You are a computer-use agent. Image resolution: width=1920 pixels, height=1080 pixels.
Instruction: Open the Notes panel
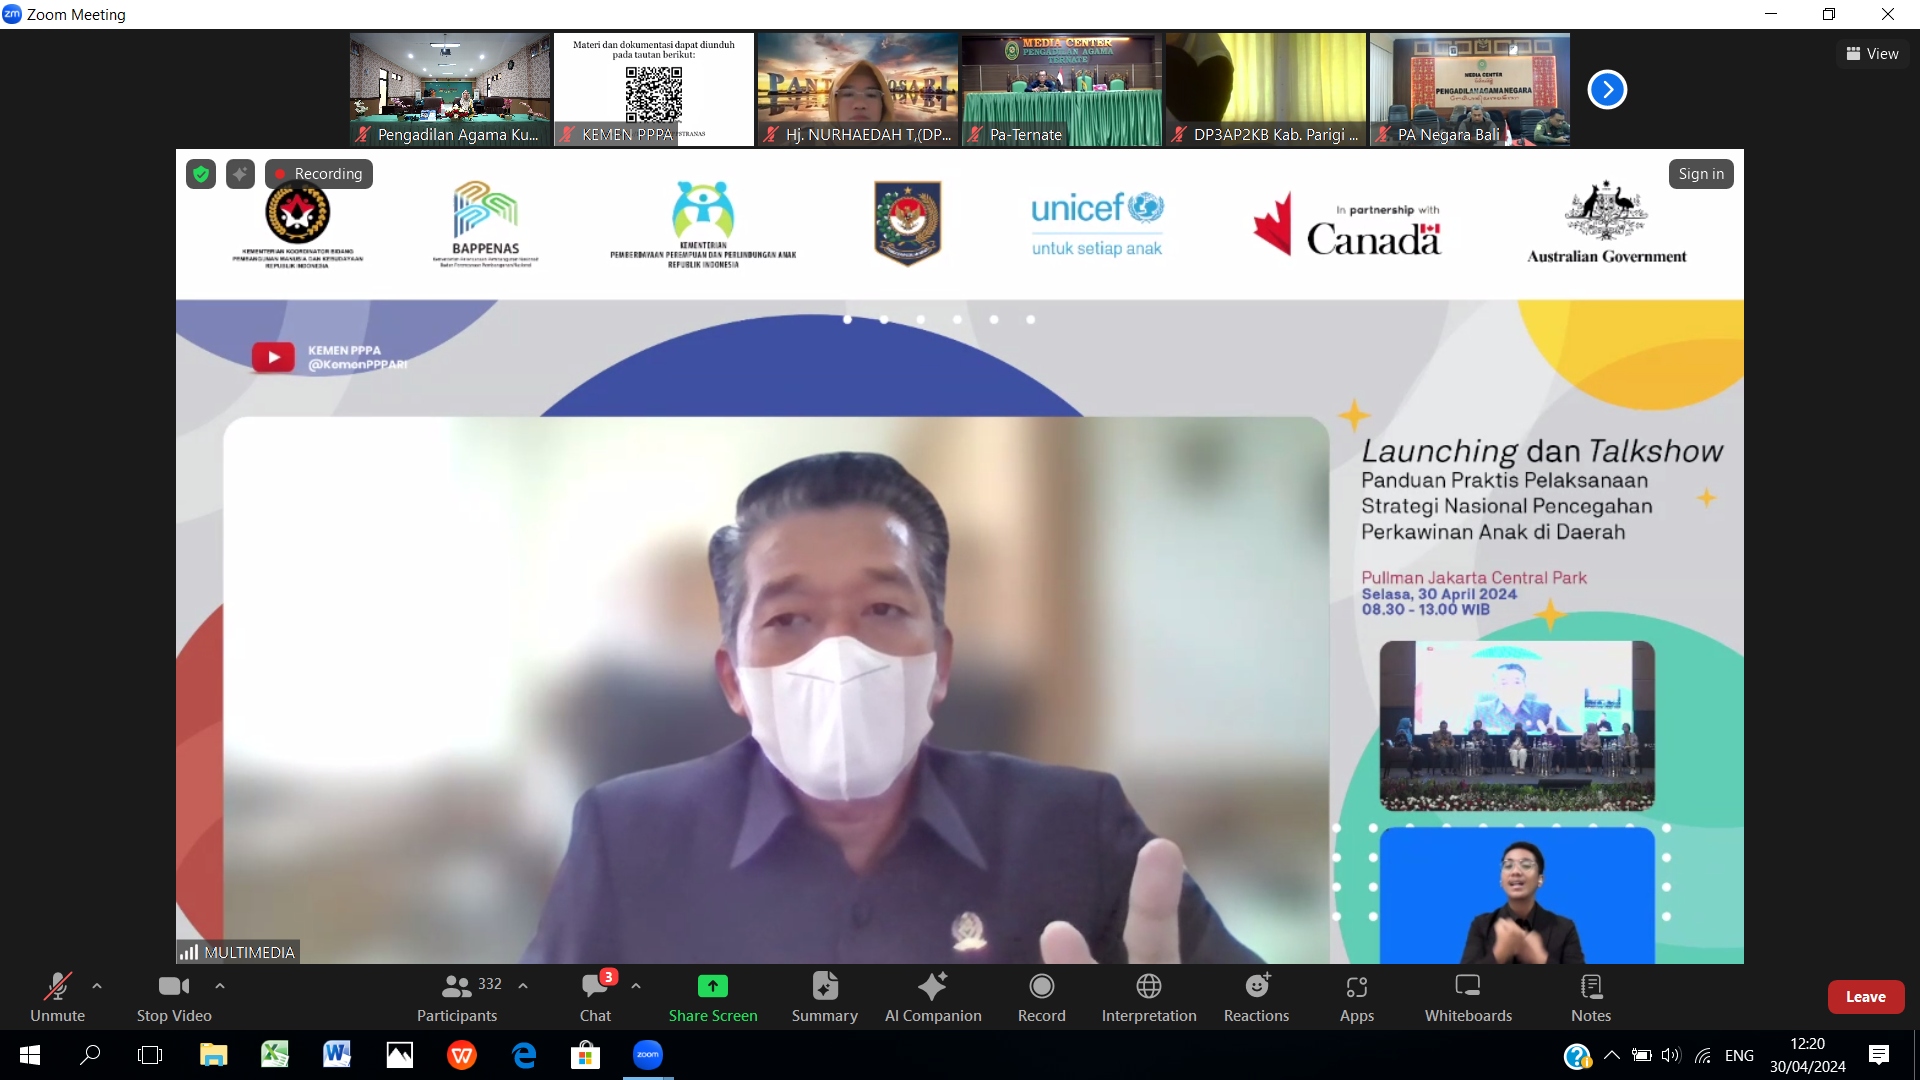point(1591,997)
